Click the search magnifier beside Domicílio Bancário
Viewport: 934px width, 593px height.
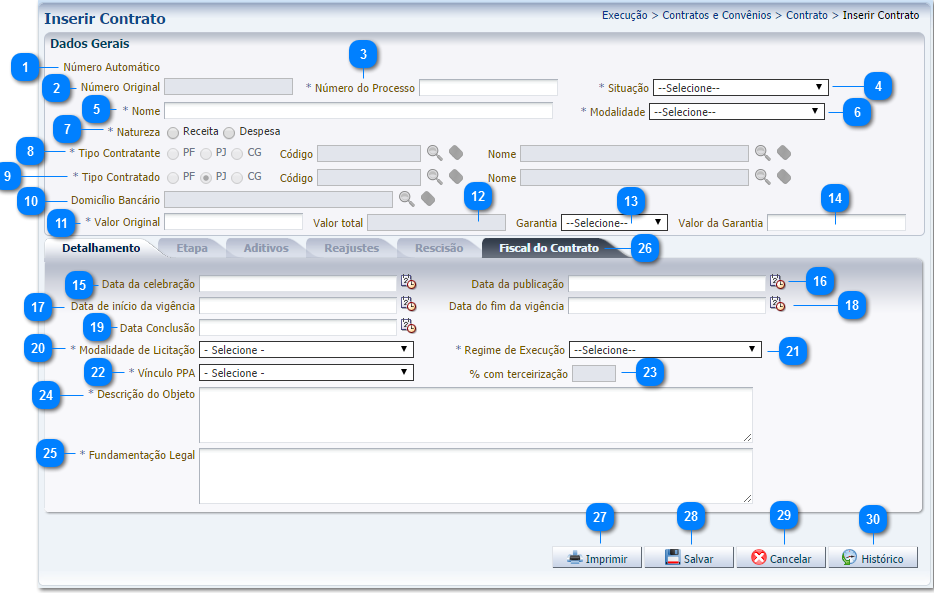coord(406,199)
